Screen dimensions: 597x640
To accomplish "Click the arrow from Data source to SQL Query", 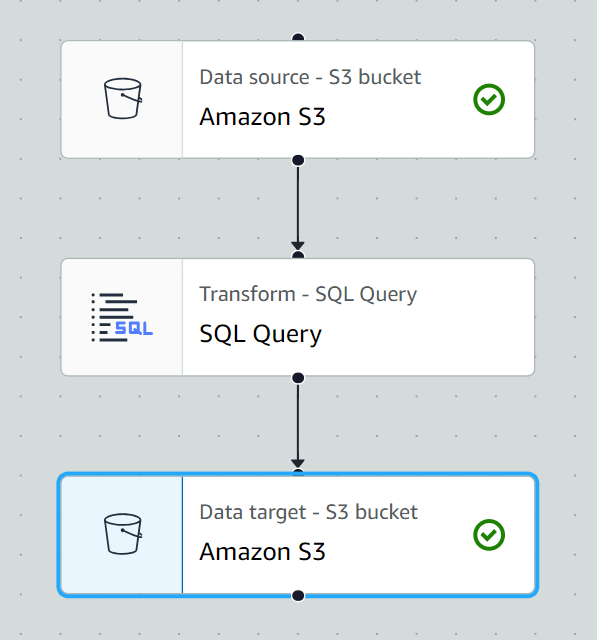I will 298,208.
